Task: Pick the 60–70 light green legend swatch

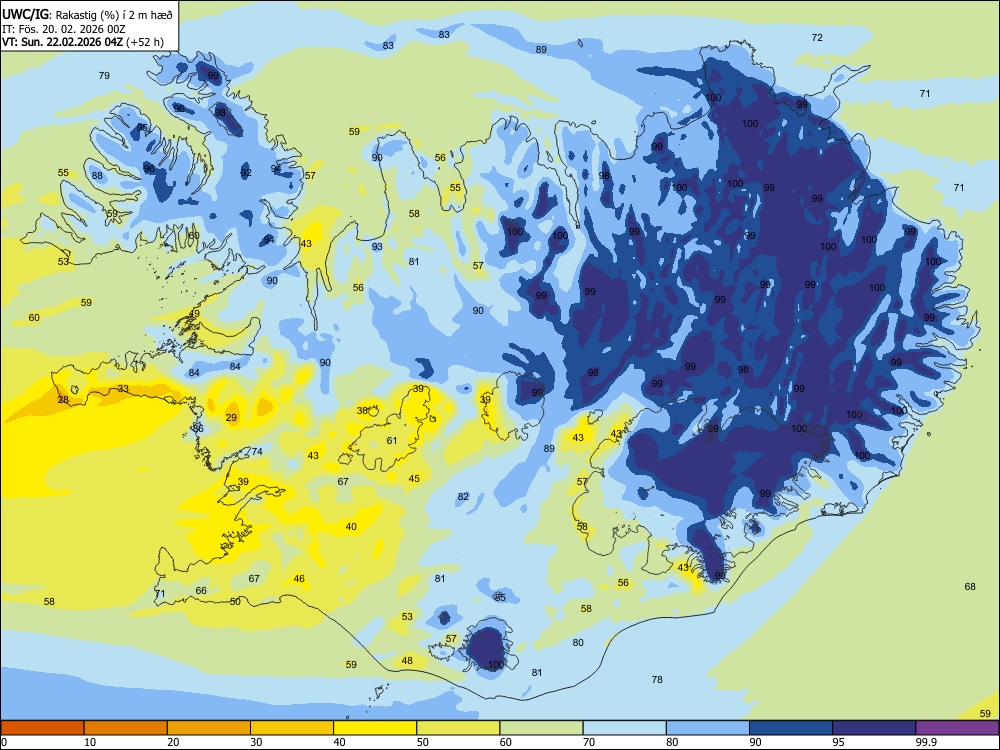Action: tap(541, 728)
